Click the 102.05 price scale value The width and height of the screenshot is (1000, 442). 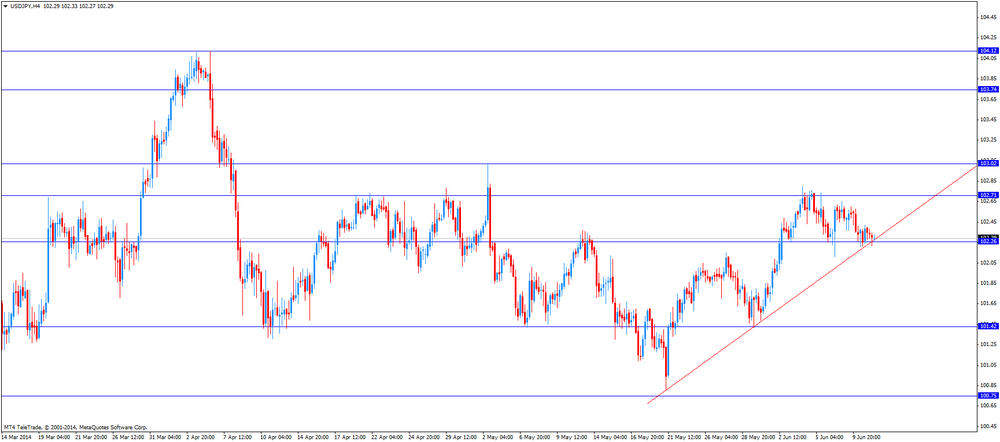pyautogui.click(x=988, y=263)
